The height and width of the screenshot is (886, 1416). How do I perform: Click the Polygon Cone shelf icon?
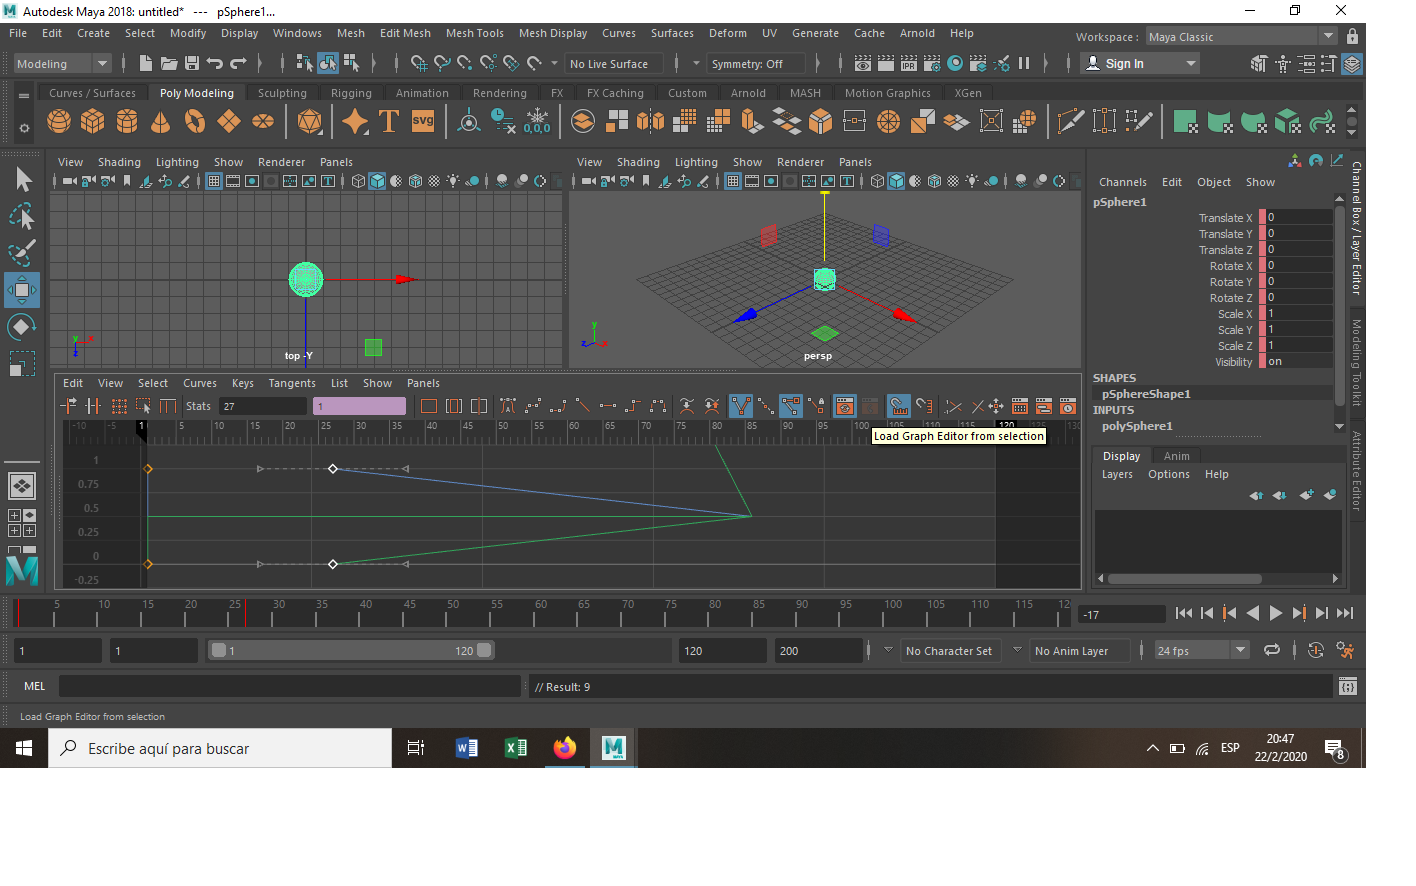tap(160, 122)
